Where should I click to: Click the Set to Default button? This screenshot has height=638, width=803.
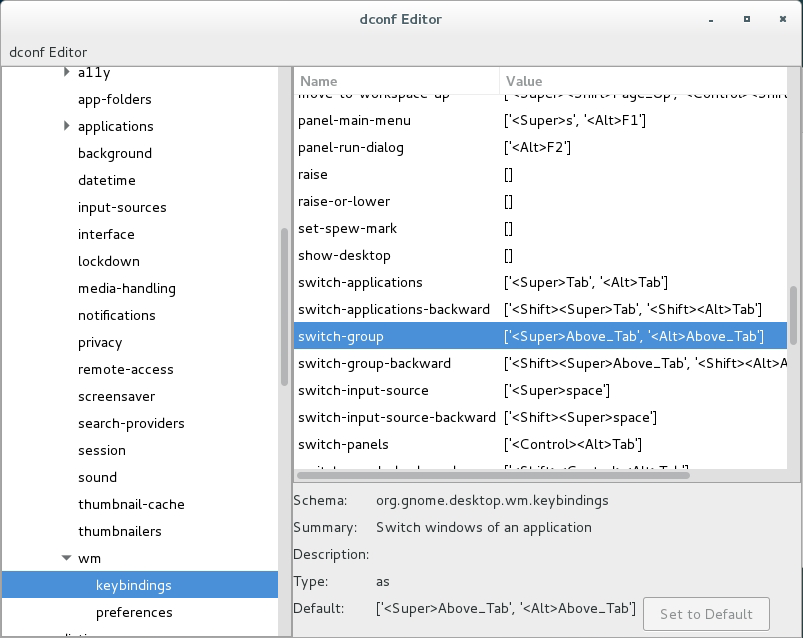tap(706, 613)
